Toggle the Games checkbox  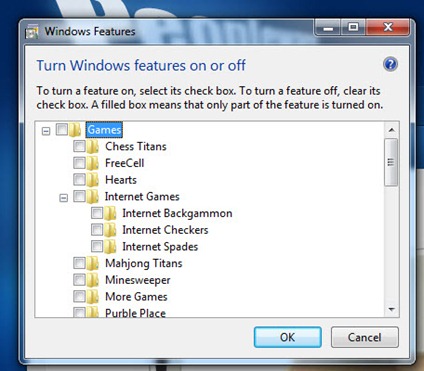coord(62,129)
